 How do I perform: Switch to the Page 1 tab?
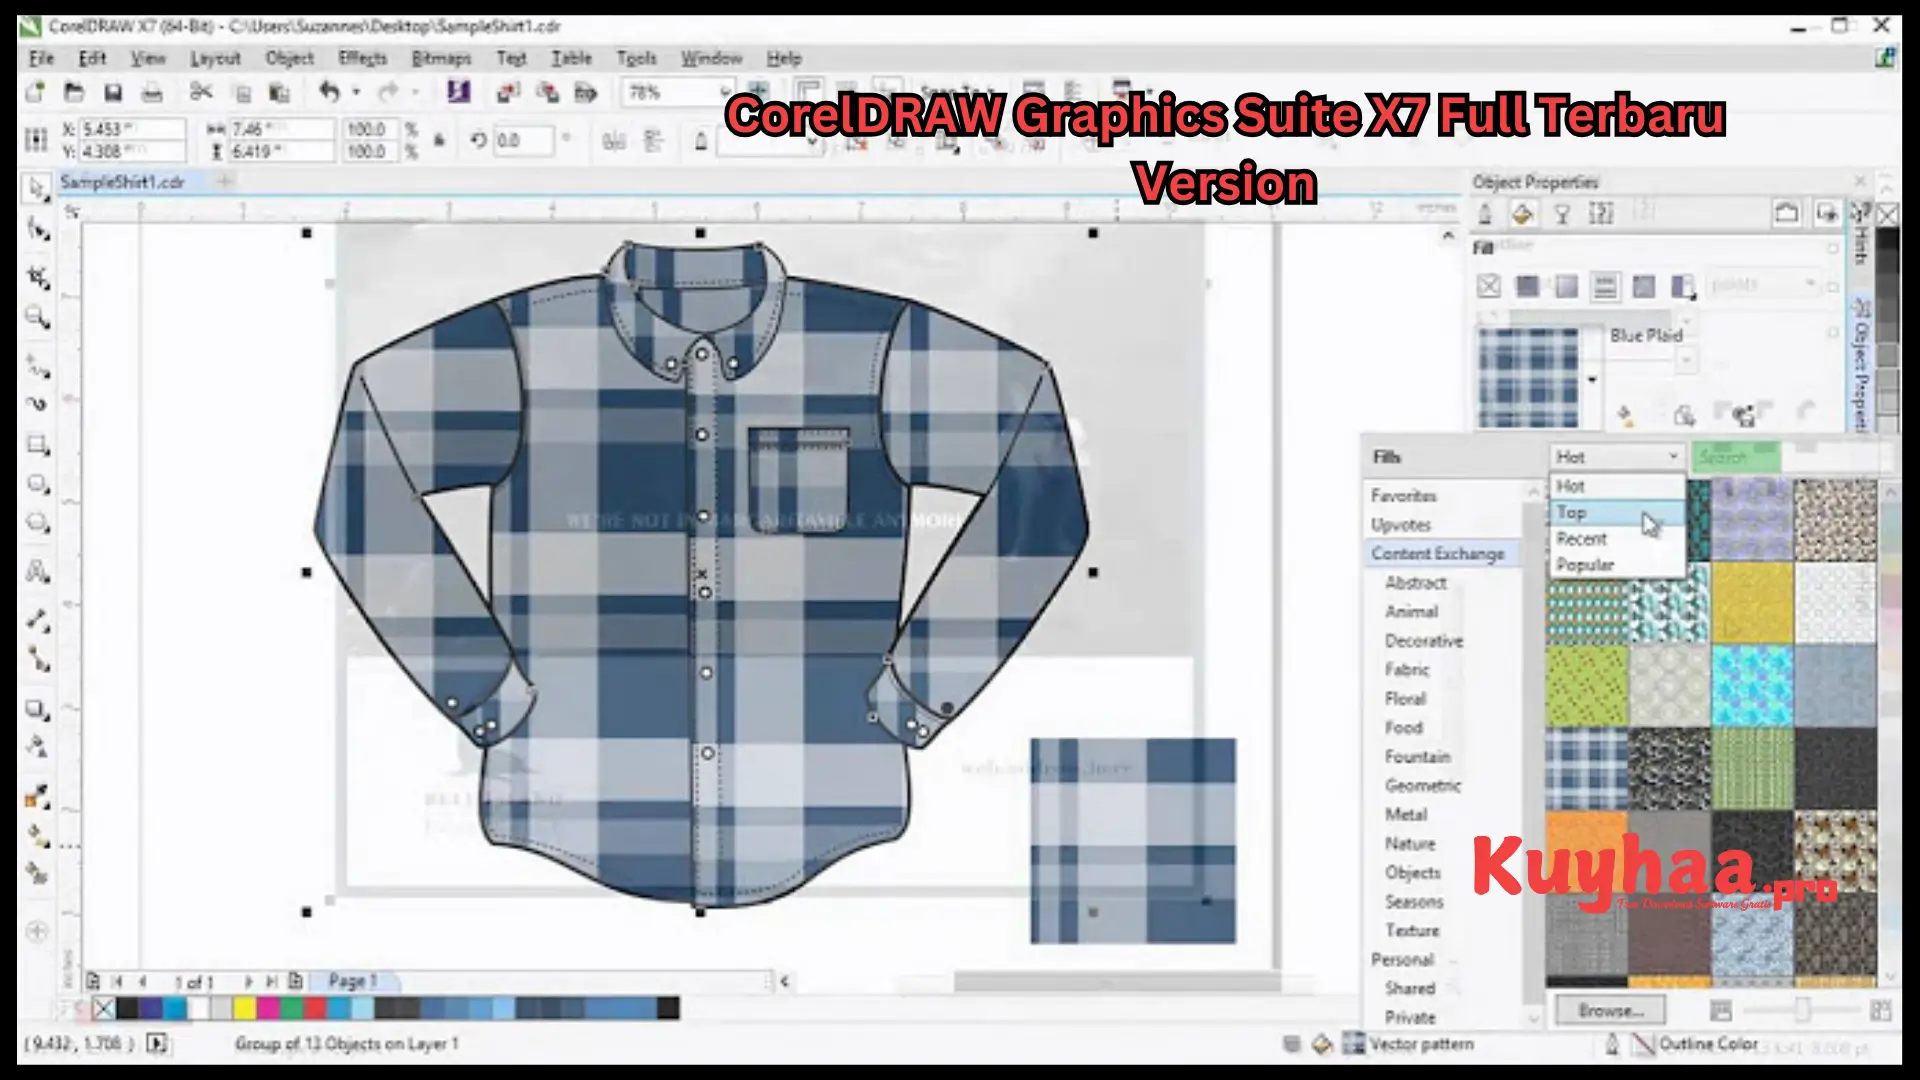[x=352, y=981]
